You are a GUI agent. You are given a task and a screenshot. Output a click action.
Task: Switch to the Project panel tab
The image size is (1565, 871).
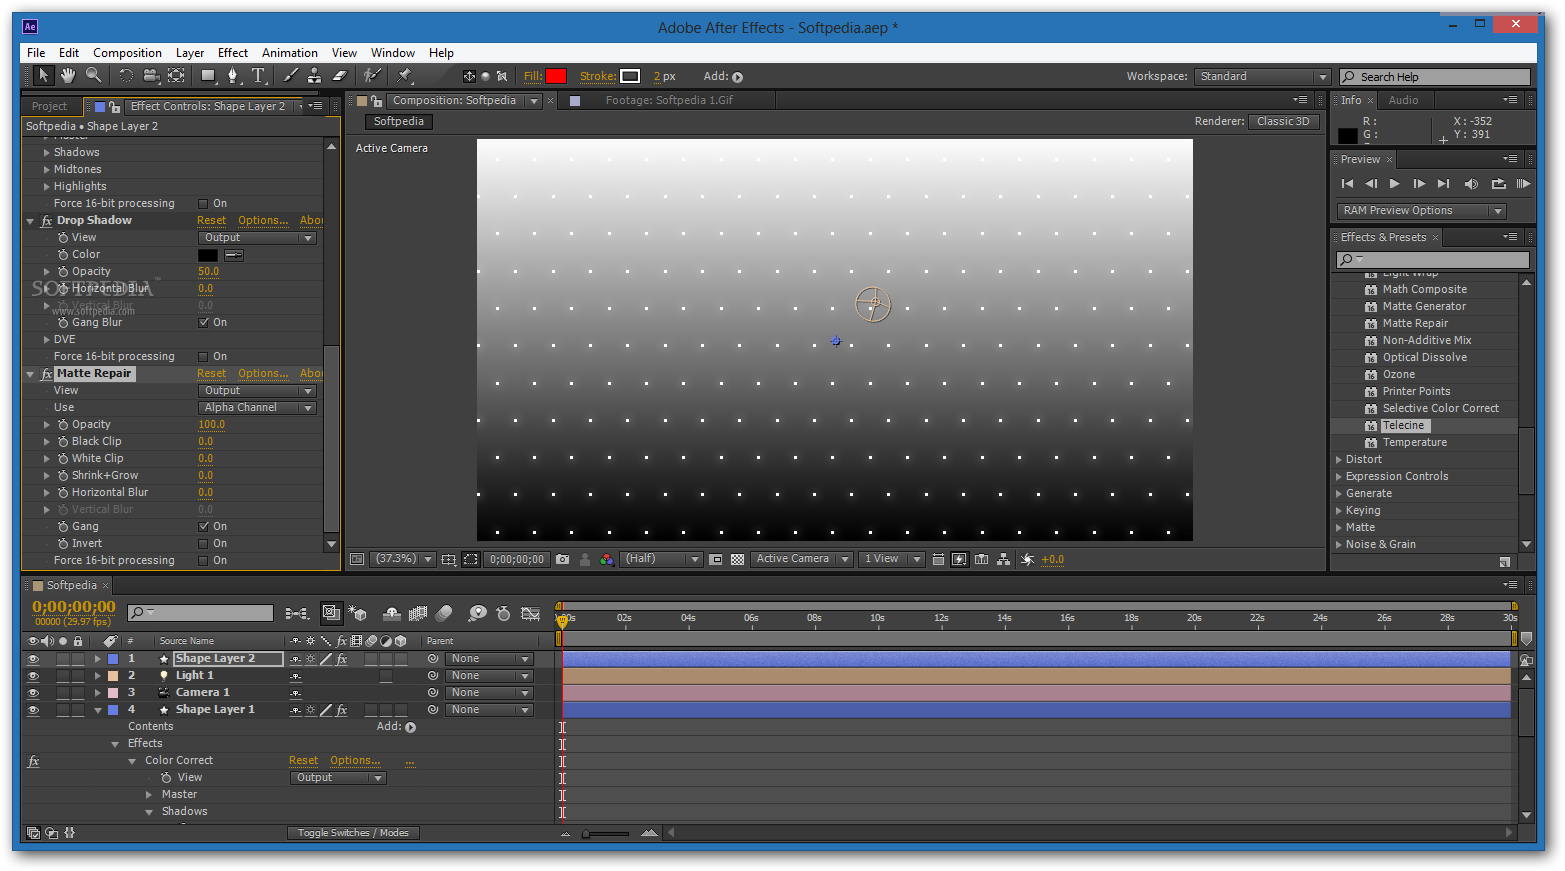click(x=49, y=106)
